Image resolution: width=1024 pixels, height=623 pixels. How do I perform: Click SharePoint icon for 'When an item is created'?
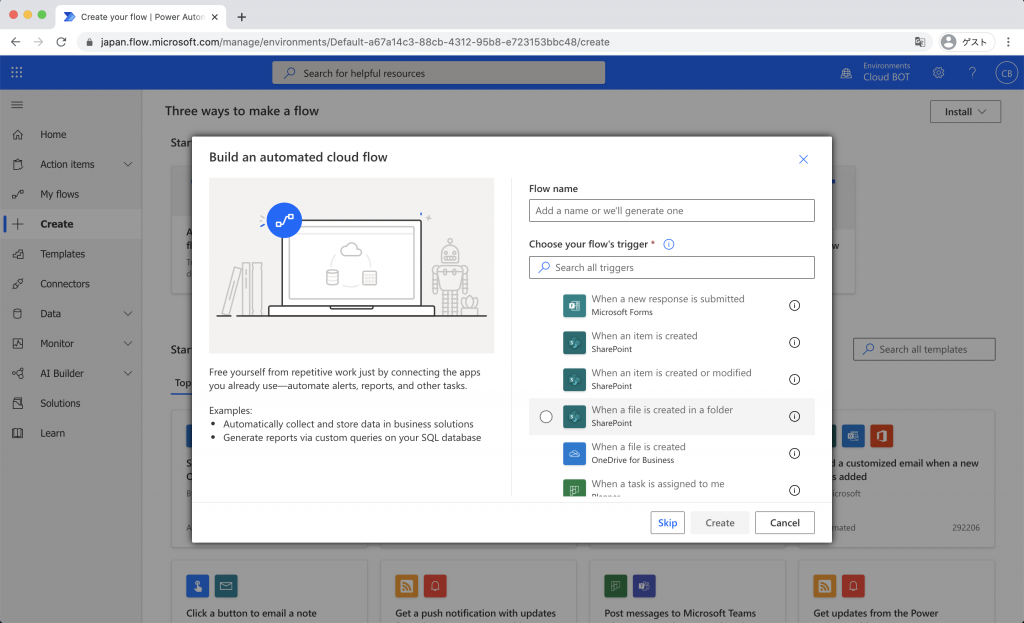pos(574,342)
